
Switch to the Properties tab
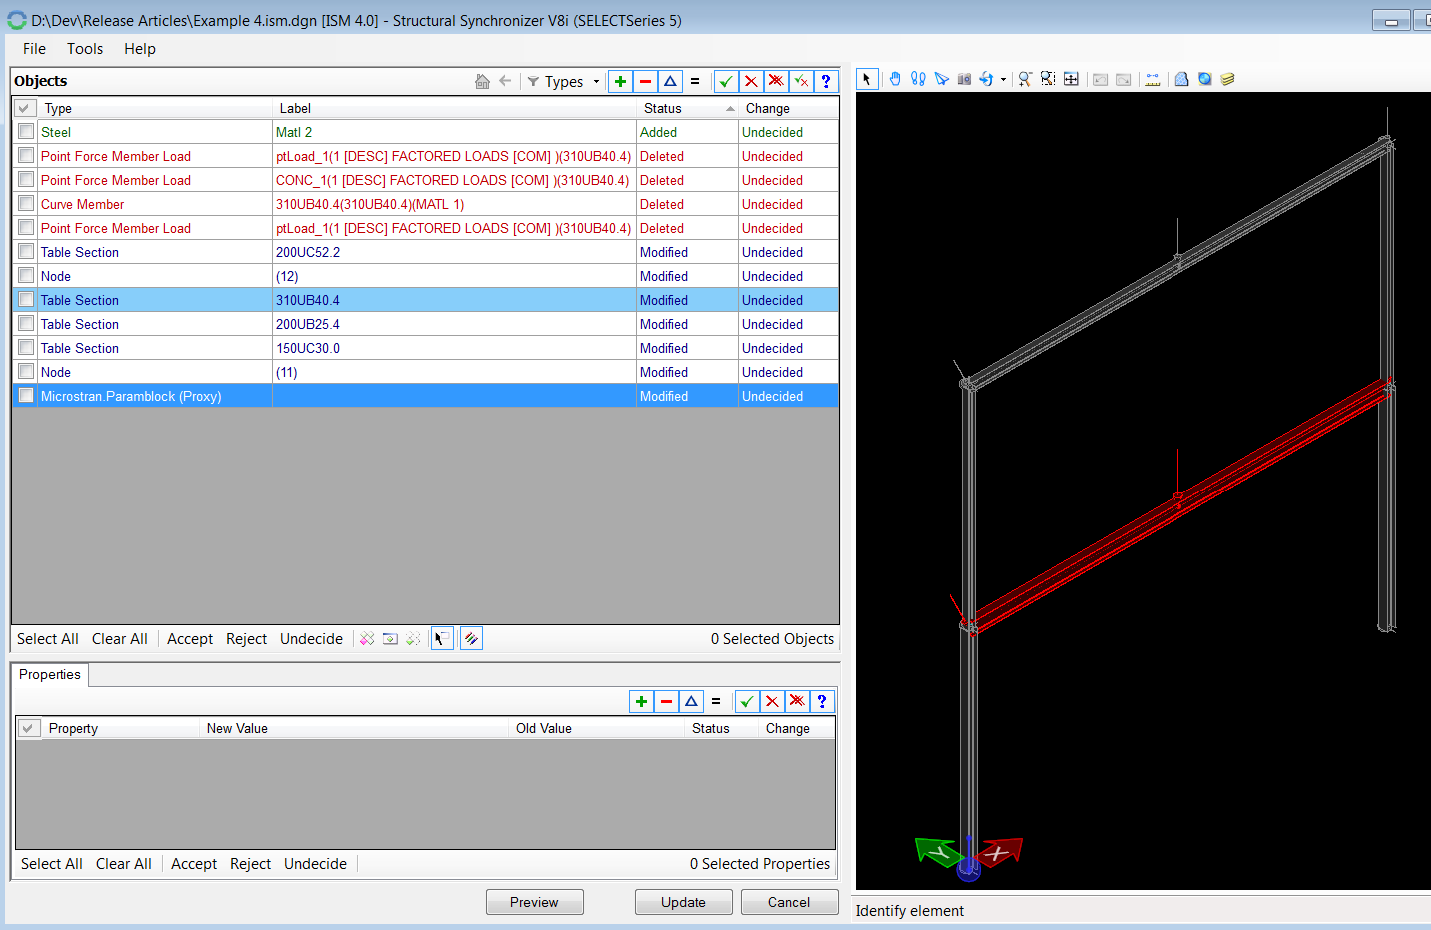(x=50, y=675)
